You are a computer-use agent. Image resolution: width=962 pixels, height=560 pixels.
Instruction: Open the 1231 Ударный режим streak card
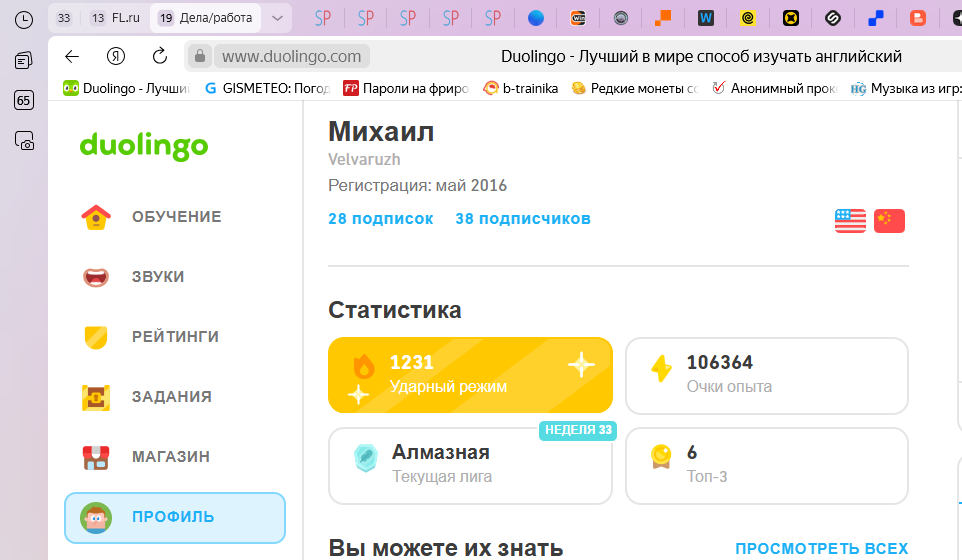click(x=471, y=375)
